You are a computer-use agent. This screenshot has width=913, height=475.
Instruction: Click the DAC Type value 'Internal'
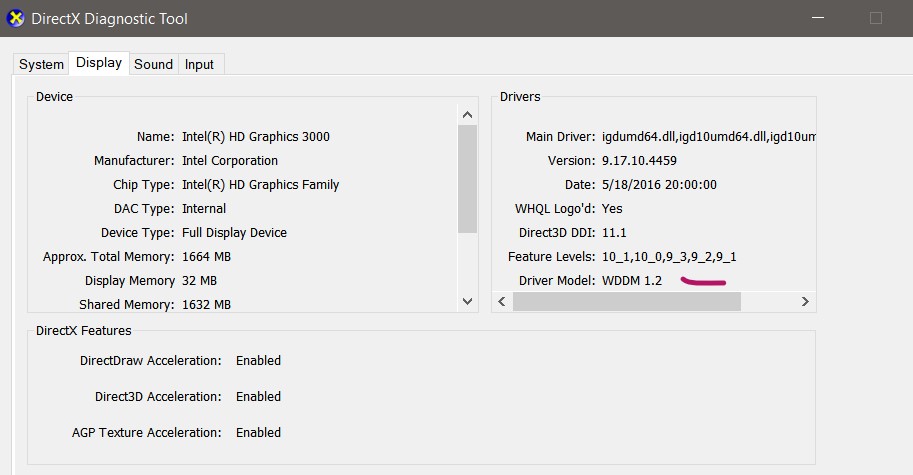204,208
